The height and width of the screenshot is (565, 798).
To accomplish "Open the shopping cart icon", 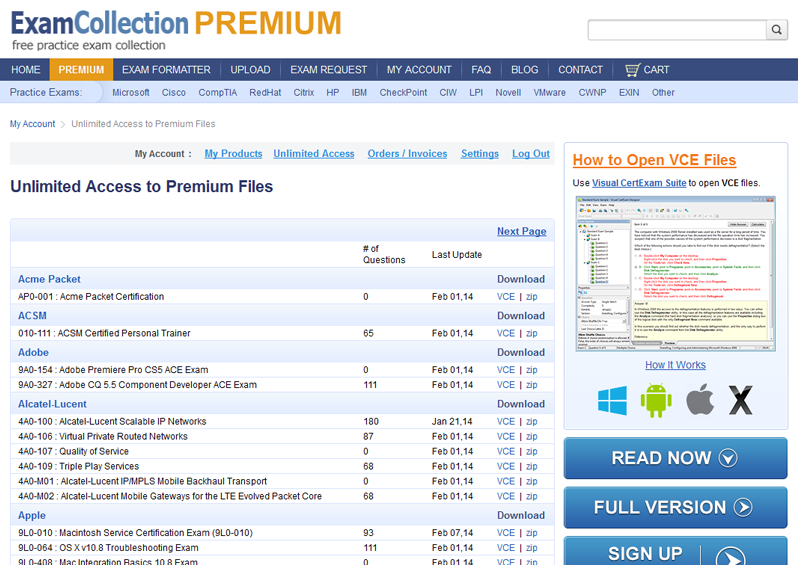I will (632, 70).
